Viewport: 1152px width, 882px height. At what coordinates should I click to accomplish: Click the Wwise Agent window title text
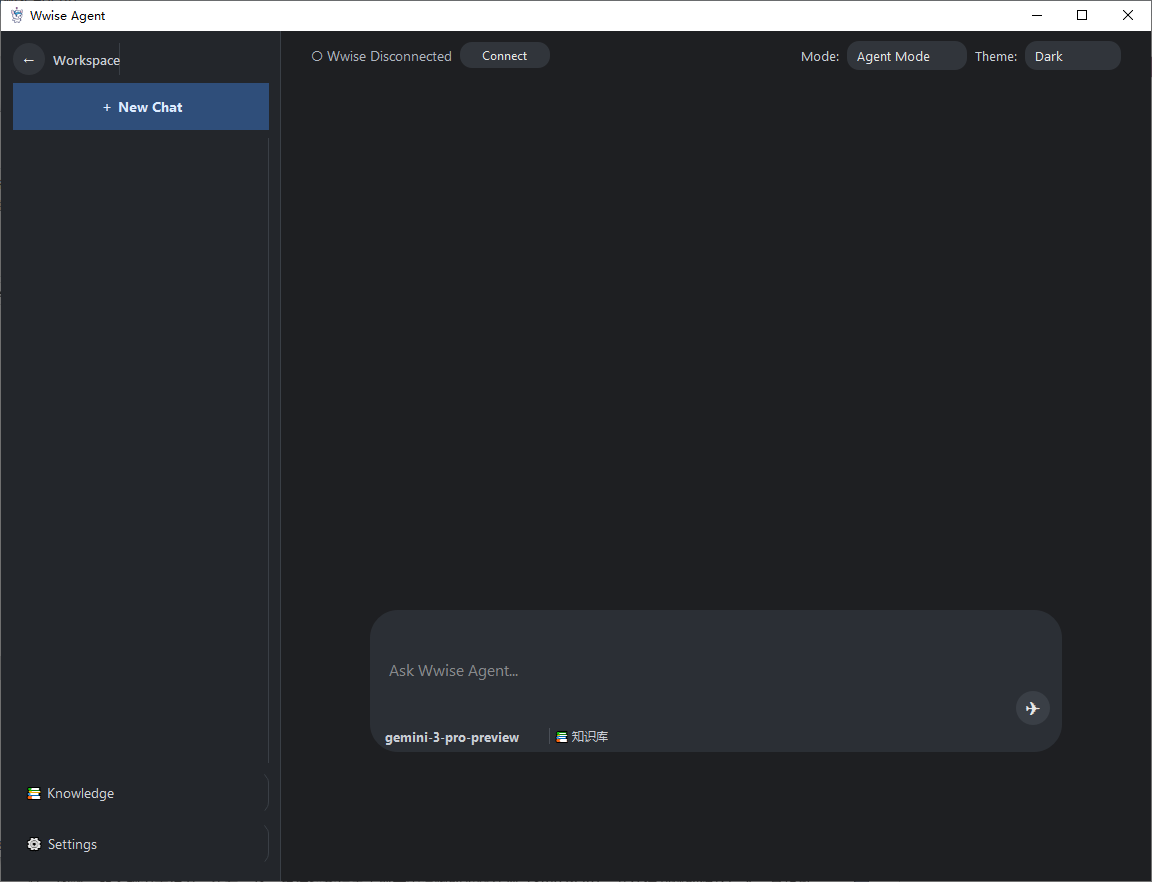pyautogui.click(x=68, y=15)
